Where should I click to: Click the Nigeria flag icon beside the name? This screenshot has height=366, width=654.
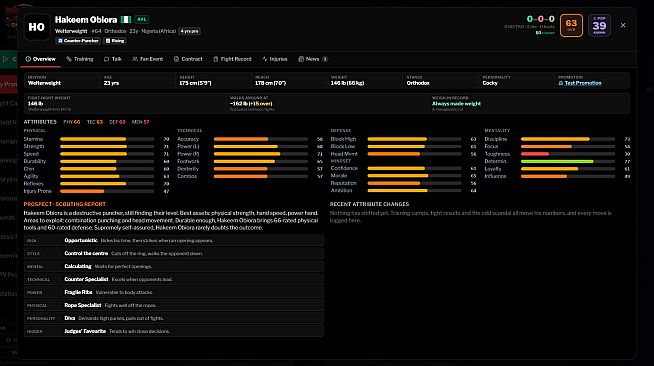click(x=126, y=19)
